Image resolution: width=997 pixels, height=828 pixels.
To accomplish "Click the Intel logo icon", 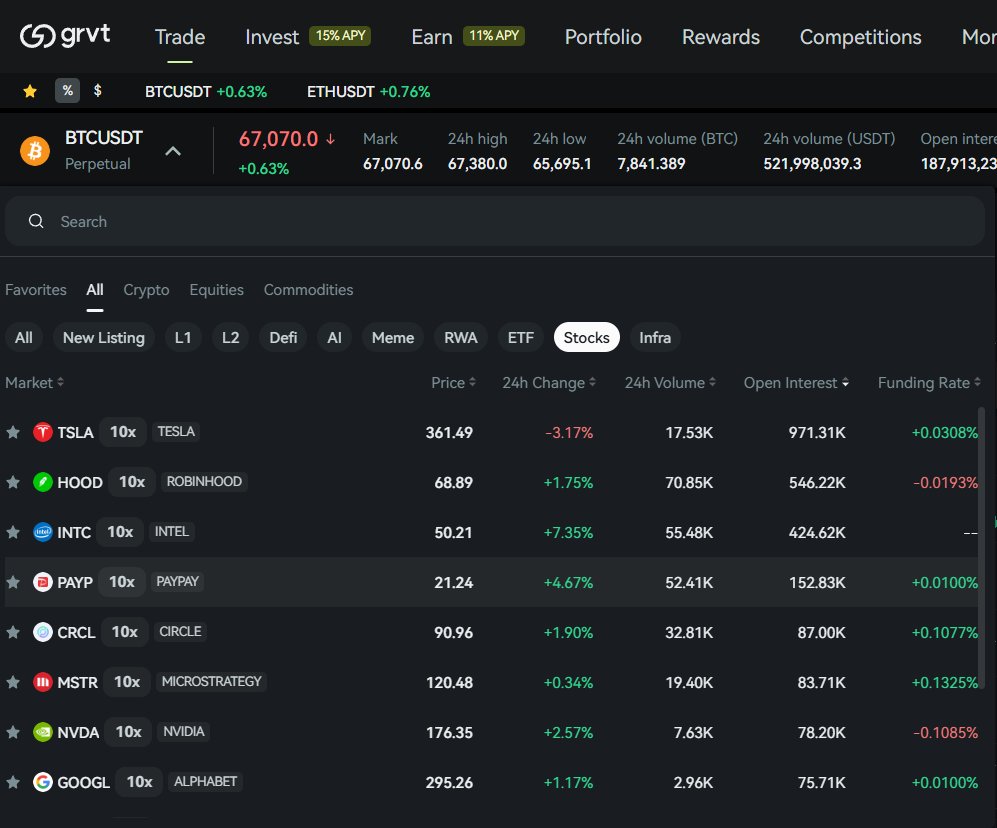I will (43, 532).
